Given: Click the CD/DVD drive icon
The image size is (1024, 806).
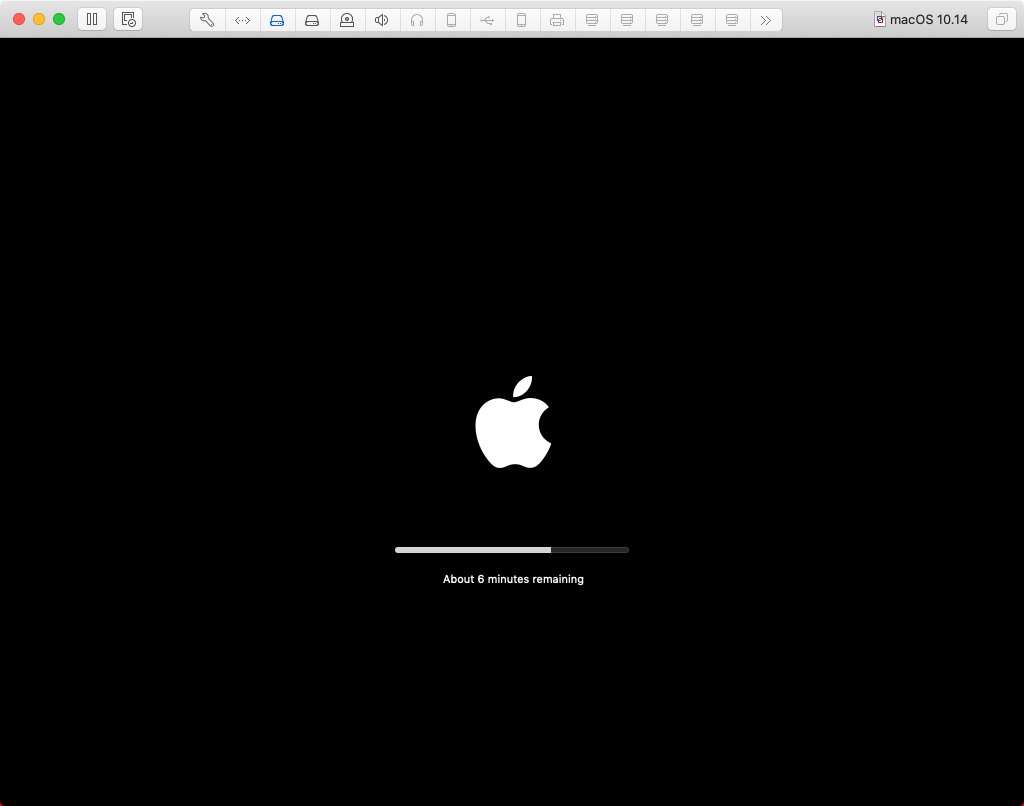Looking at the screenshot, I should pos(312,19).
